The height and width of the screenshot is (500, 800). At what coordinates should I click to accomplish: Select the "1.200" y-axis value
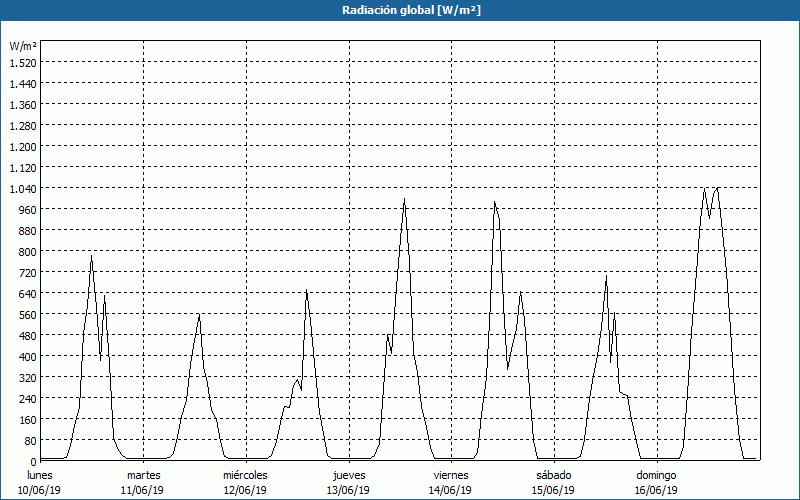point(23,146)
